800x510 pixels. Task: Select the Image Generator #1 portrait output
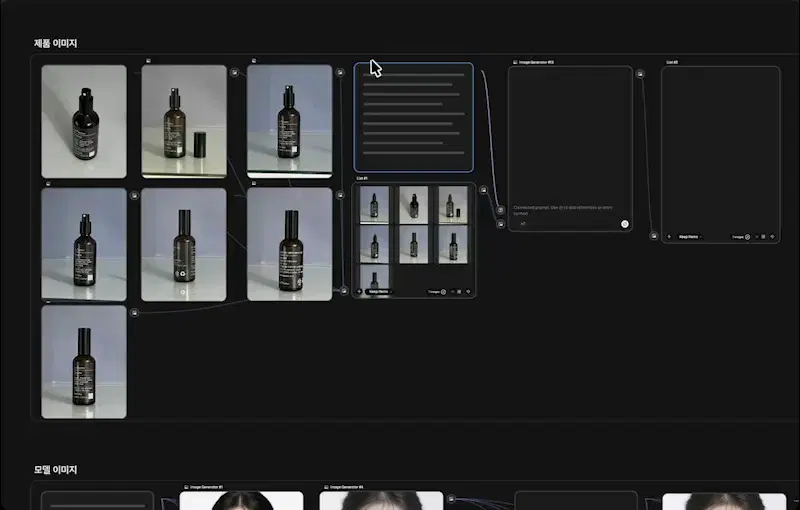pyautogui.click(x=241, y=501)
